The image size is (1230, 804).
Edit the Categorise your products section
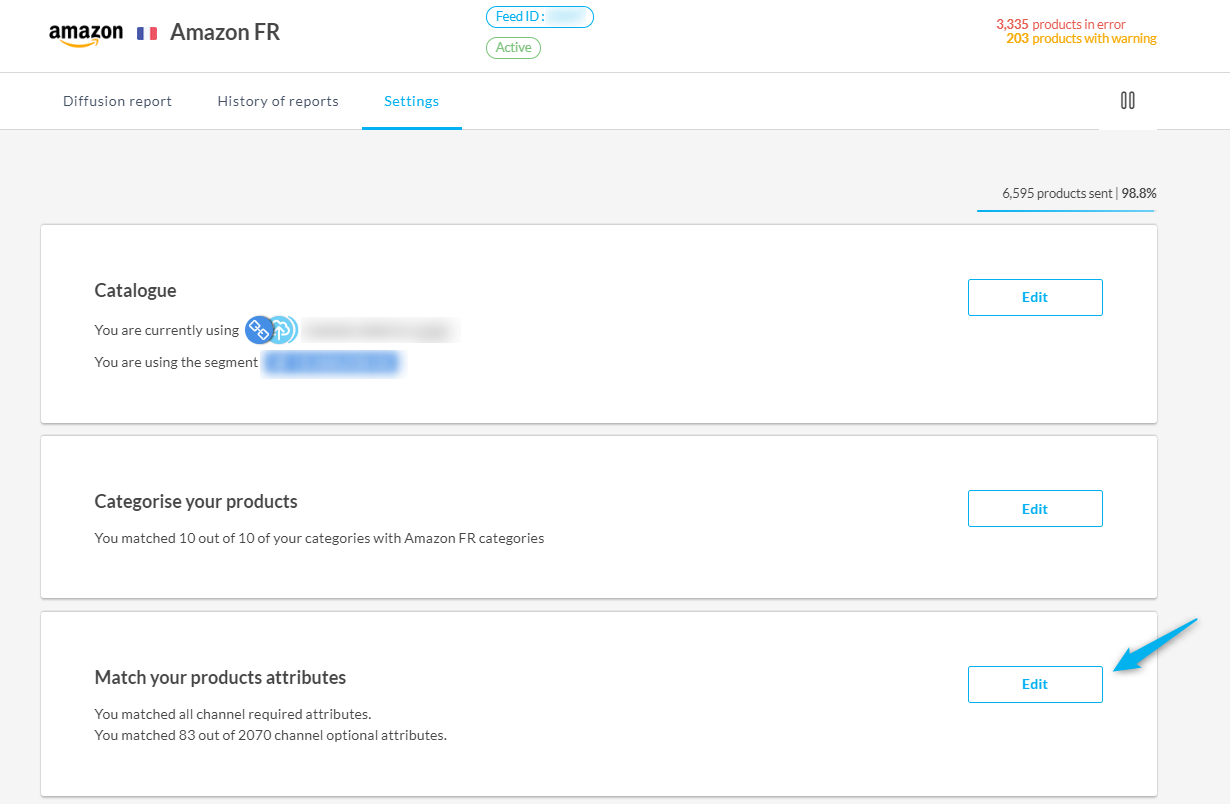point(1034,508)
